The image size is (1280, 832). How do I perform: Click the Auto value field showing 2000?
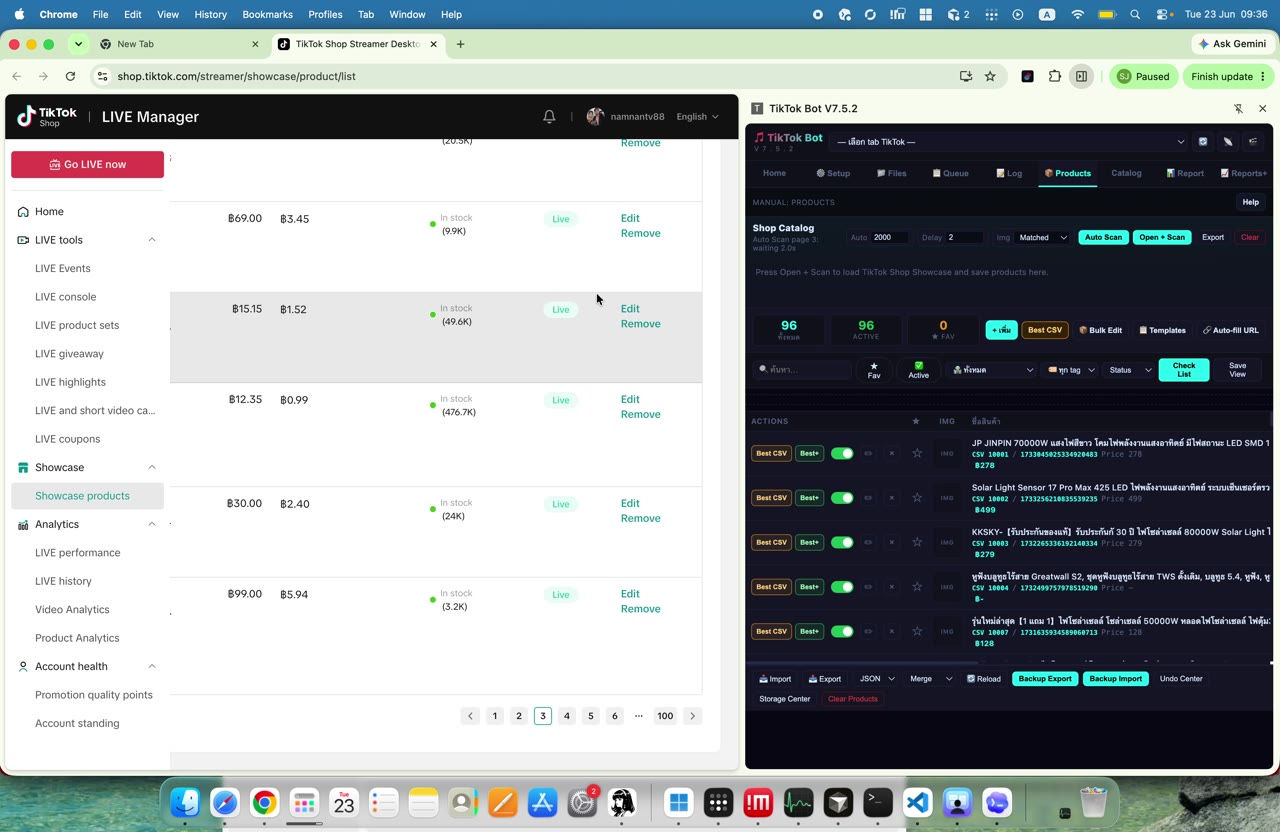point(890,237)
